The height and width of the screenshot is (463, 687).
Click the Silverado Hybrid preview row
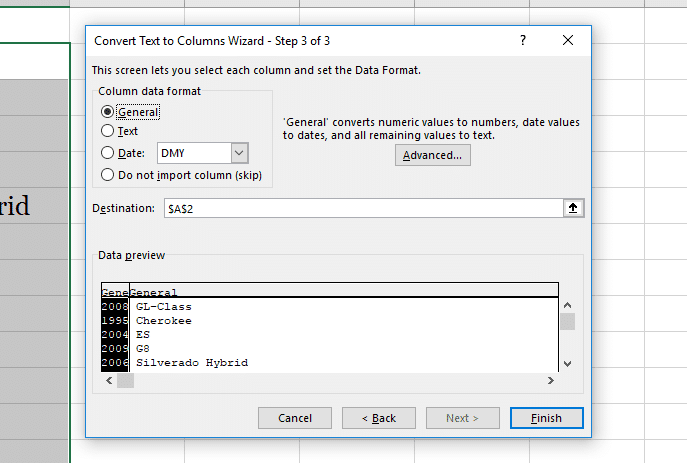click(192, 362)
